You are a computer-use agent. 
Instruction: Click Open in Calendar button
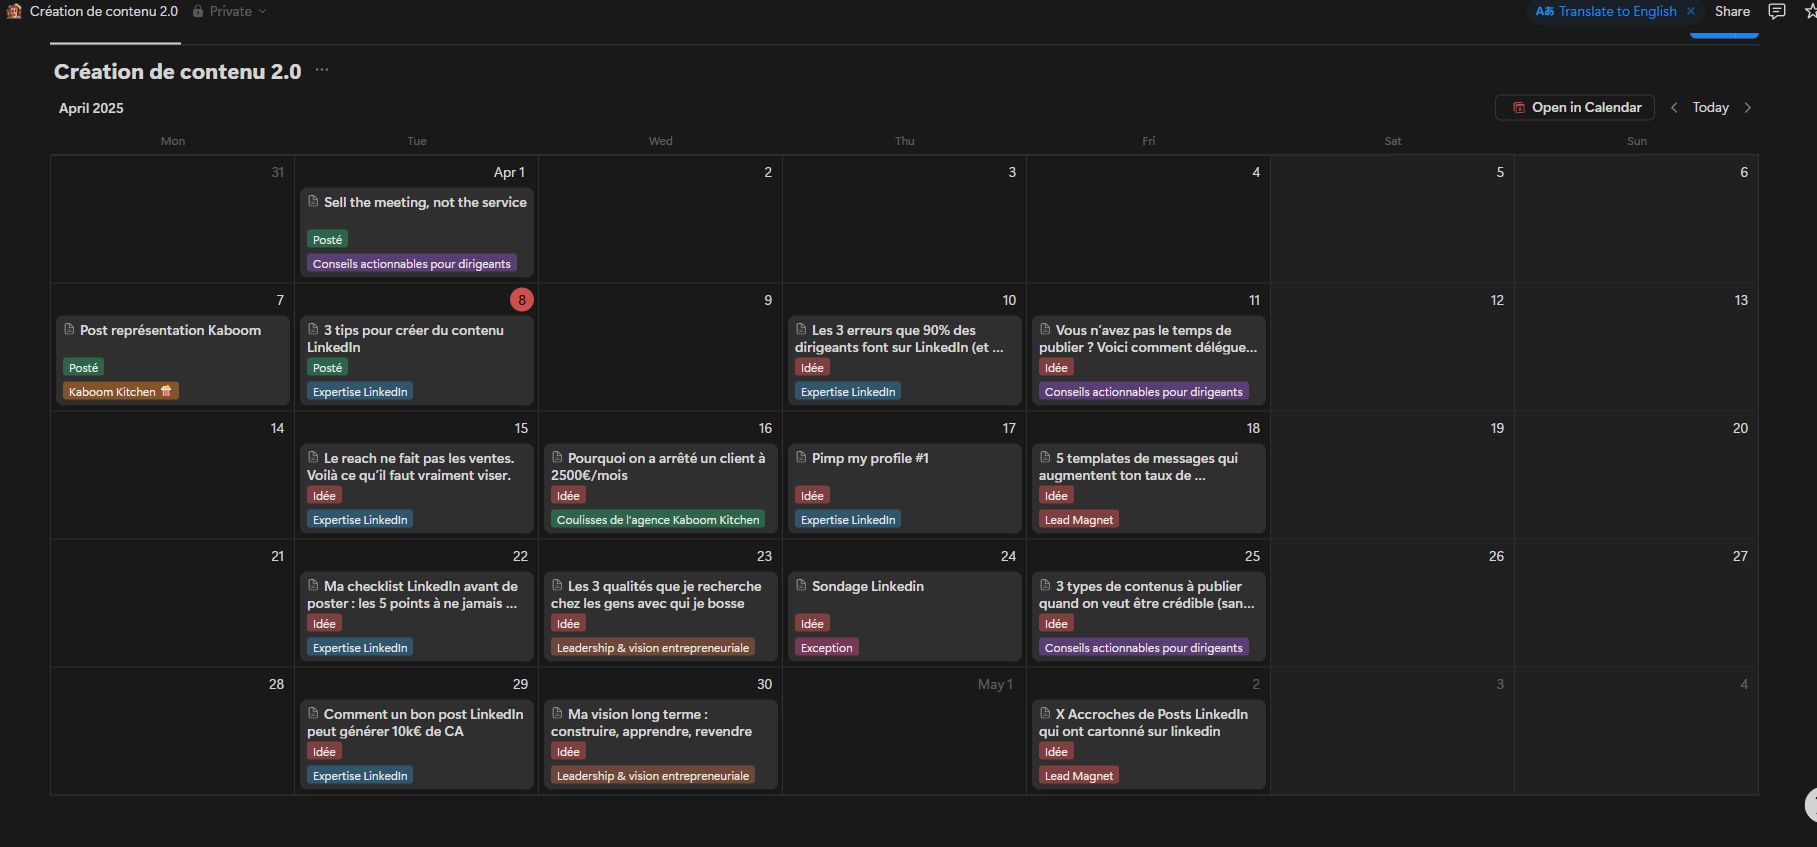point(1575,107)
